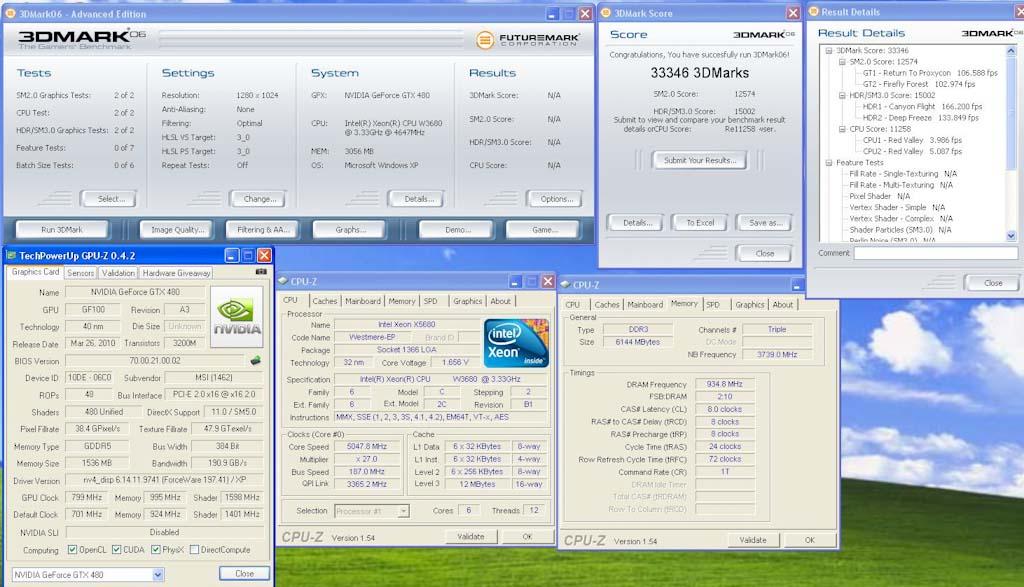
Task: Close the GPU-Z window with Close button
Action: click(x=244, y=573)
